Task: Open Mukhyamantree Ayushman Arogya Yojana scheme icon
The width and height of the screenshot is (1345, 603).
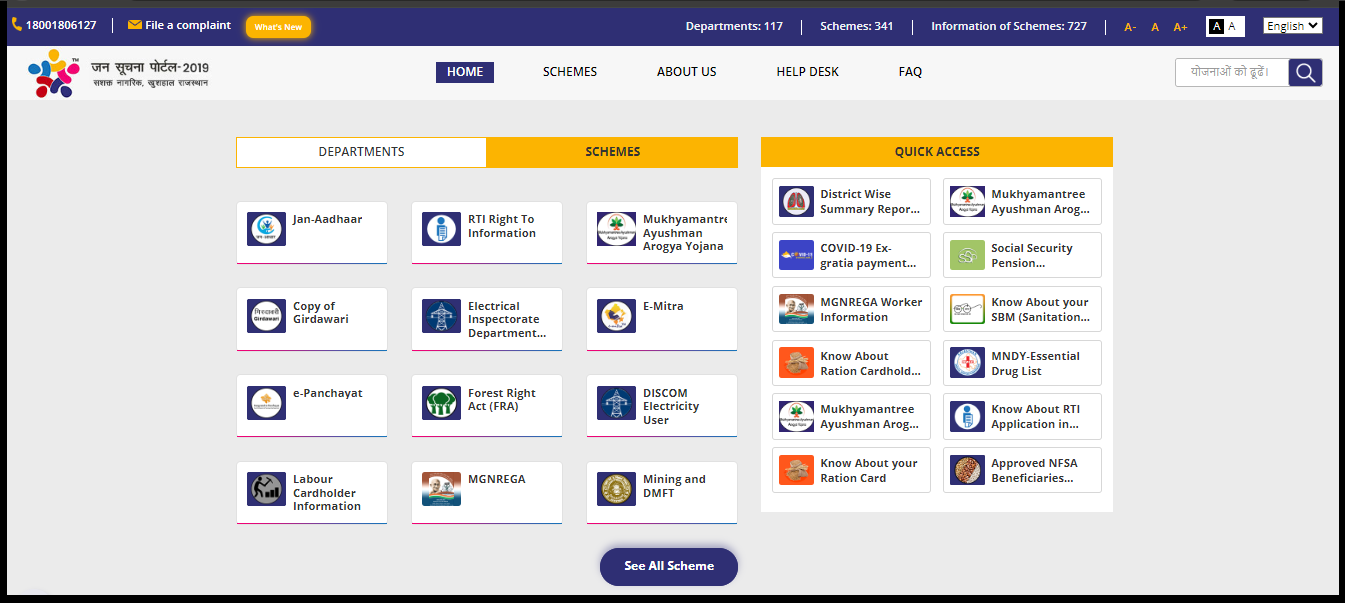Action: [x=616, y=229]
